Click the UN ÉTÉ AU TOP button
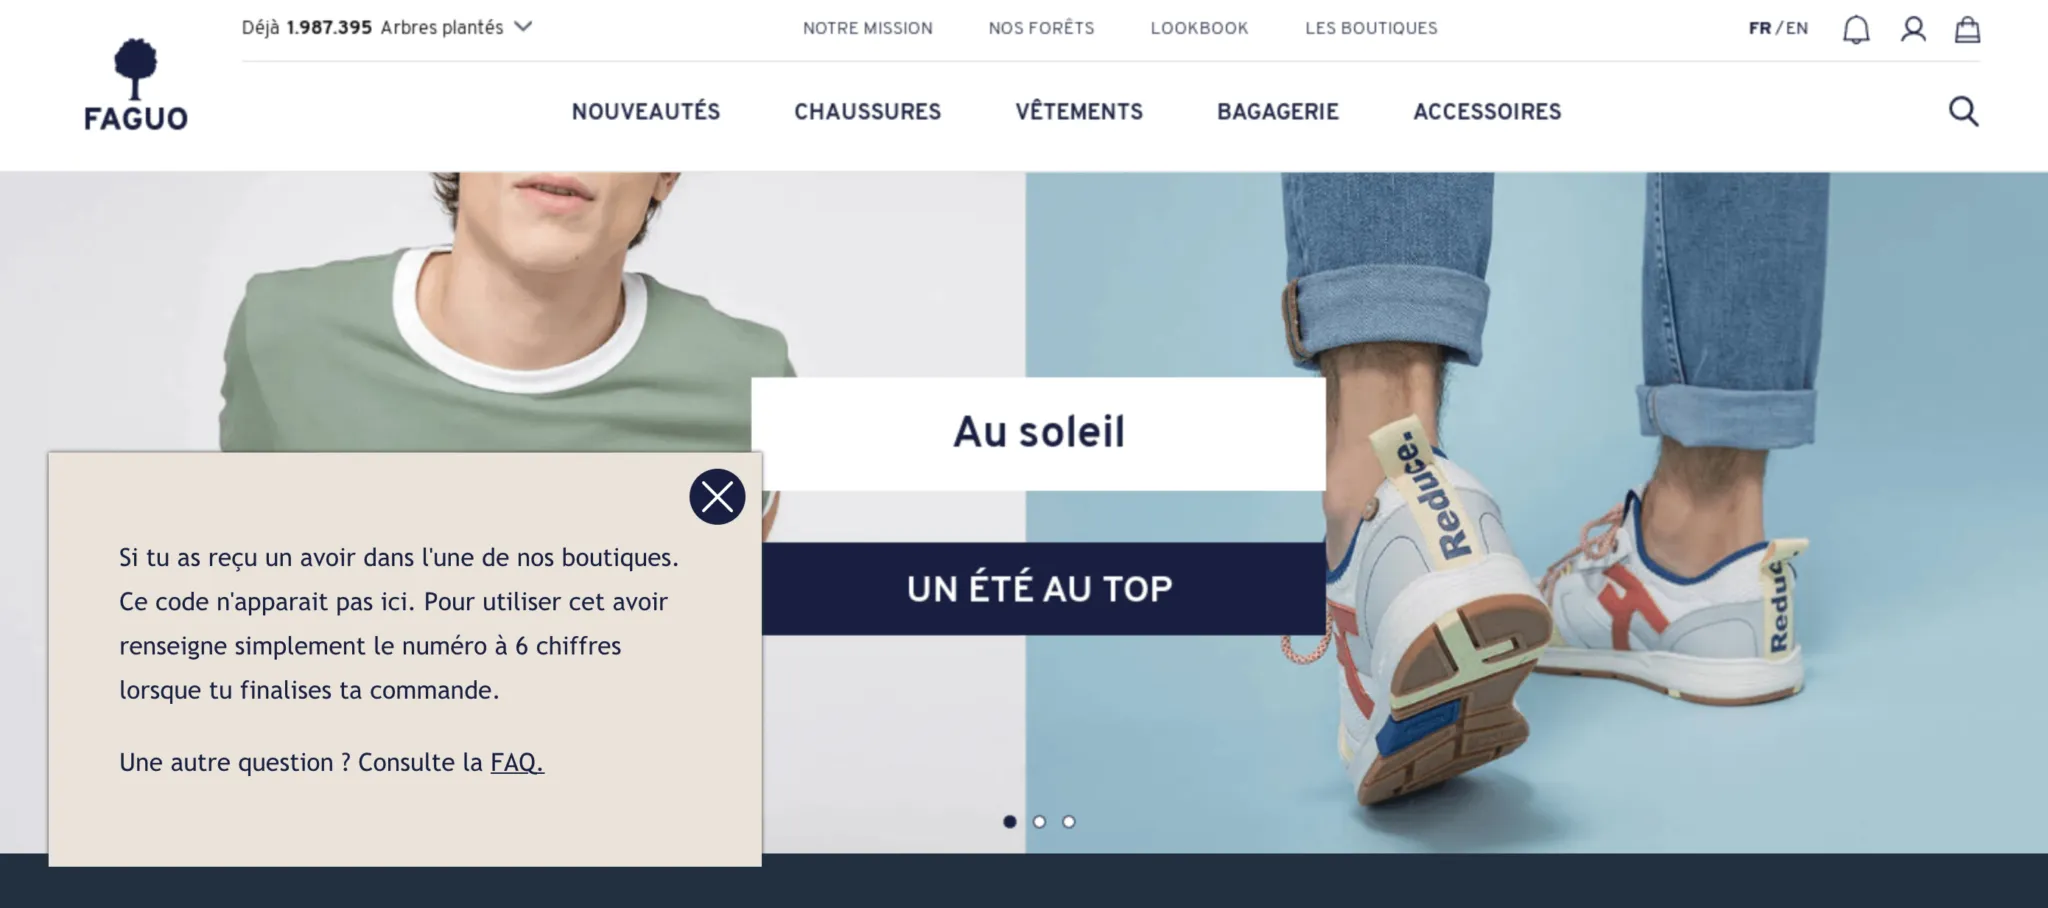Image resolution: width=2048 pixels, height=908 pixels. [x=1040, y=589]
